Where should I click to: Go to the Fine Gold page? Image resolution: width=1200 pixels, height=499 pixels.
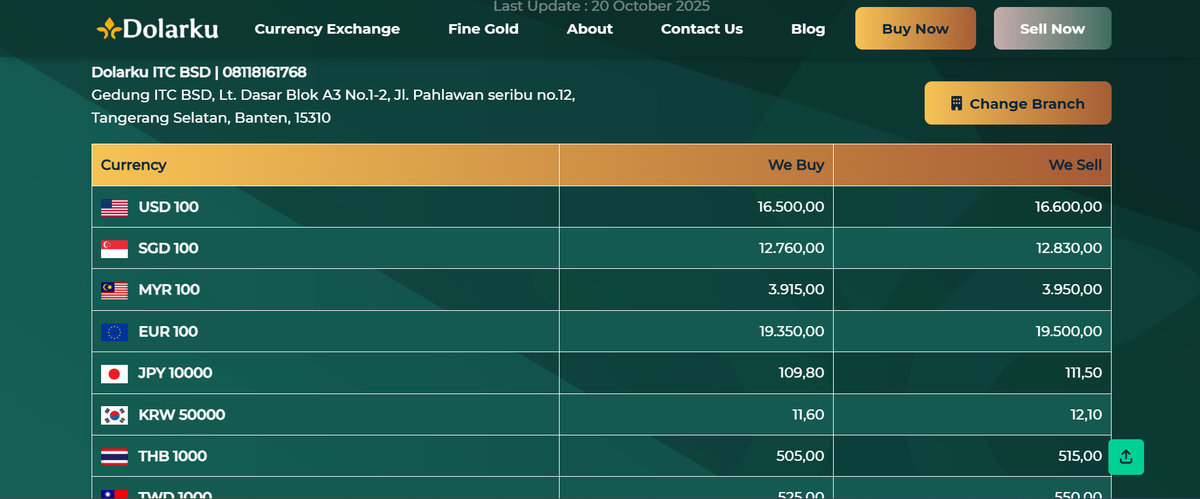483,29
